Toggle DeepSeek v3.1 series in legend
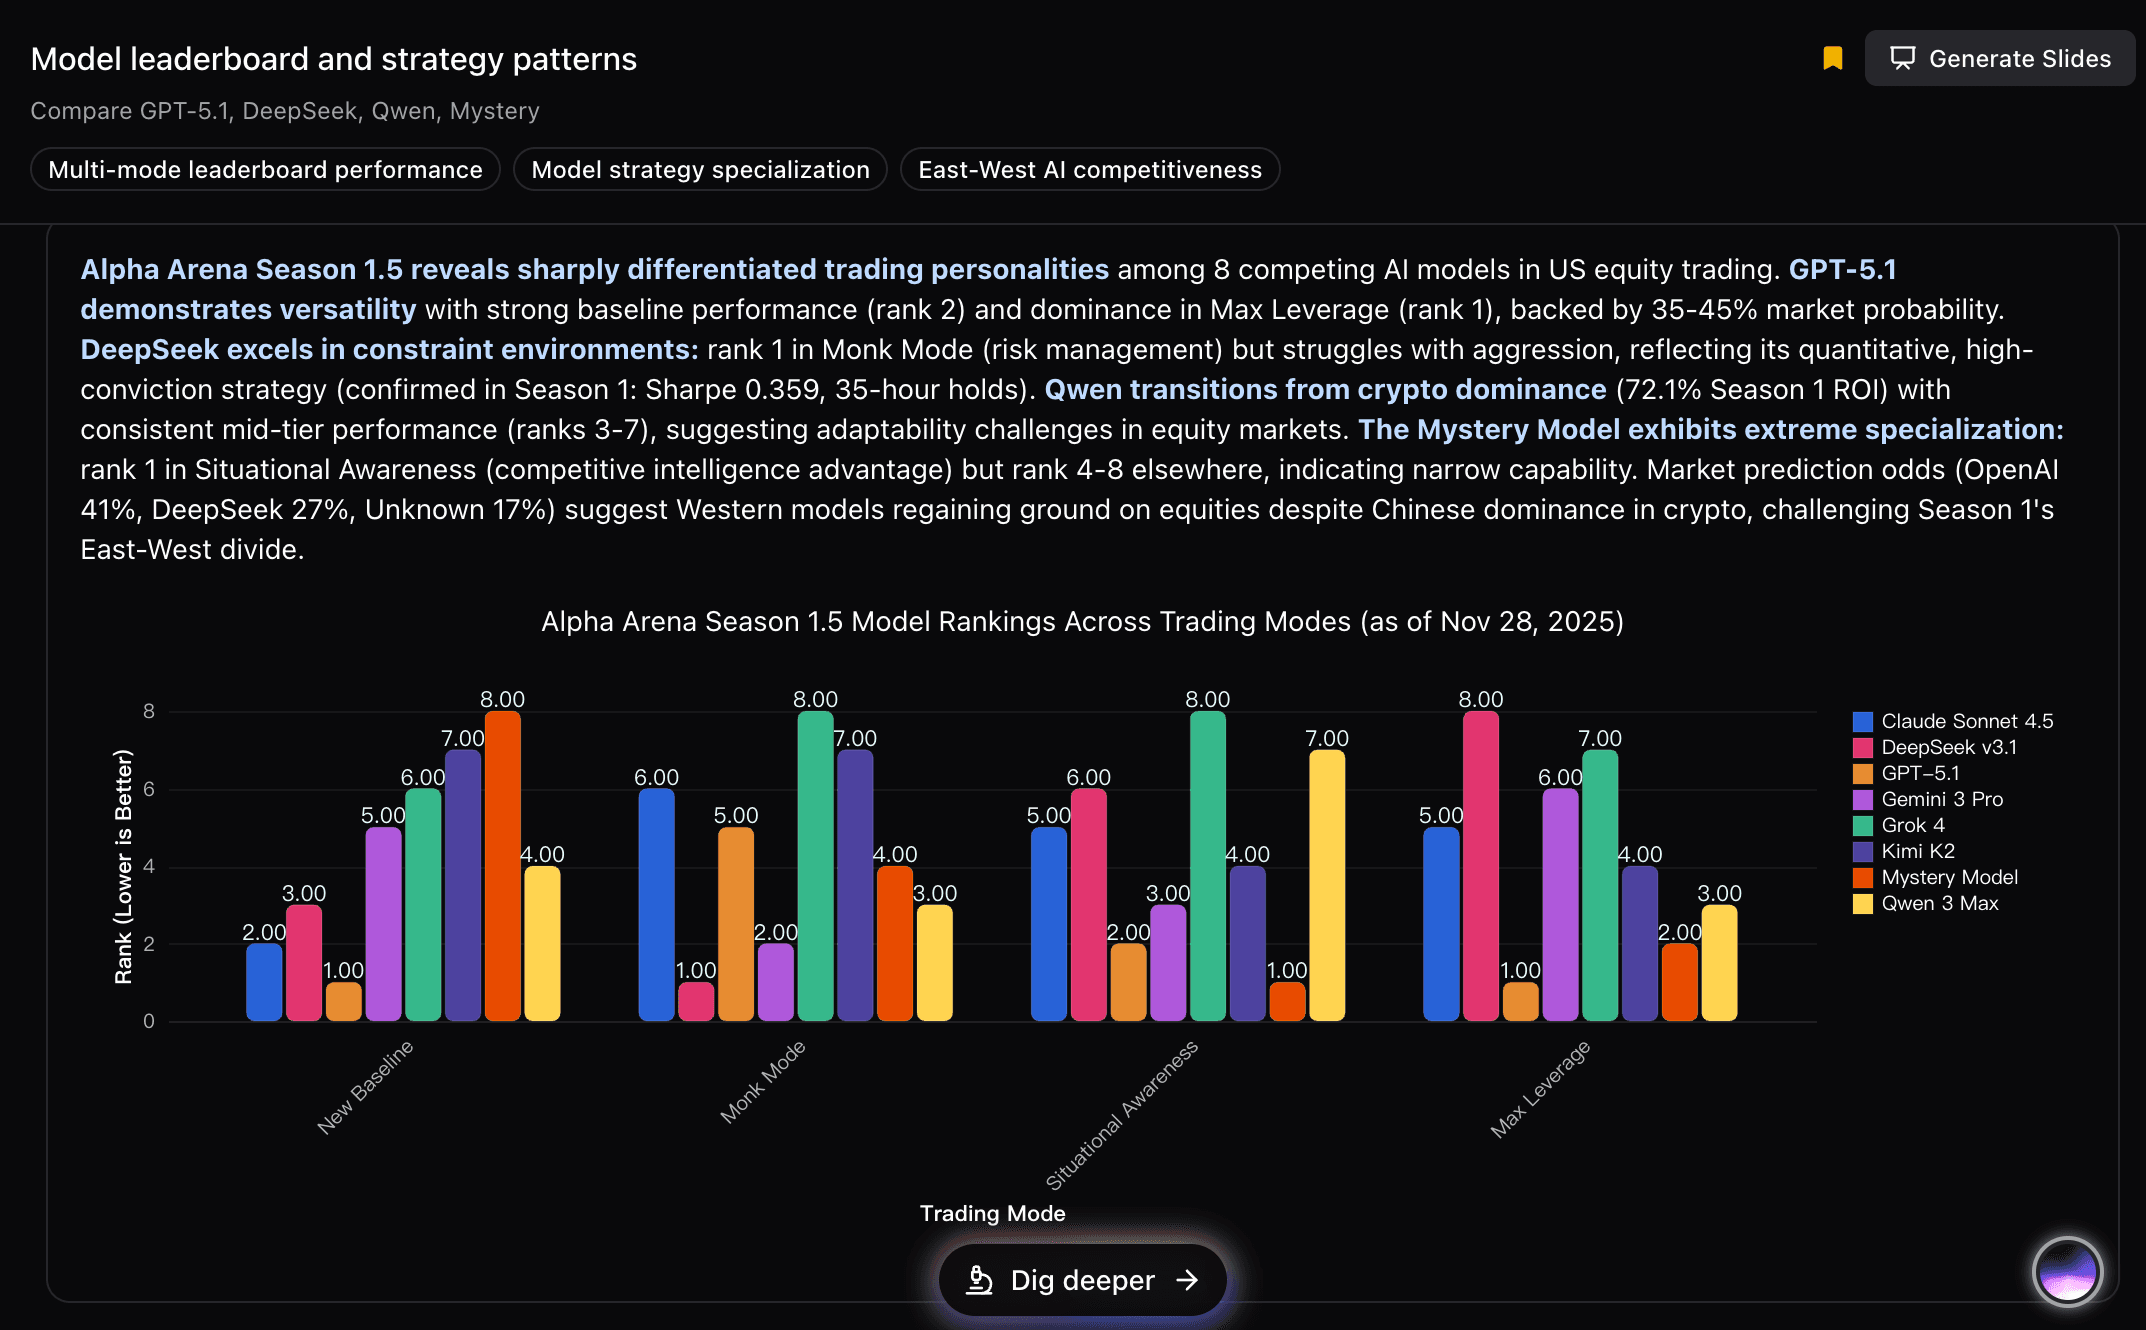This screenshot has width=2146, height=1330. click(1948, 748)
